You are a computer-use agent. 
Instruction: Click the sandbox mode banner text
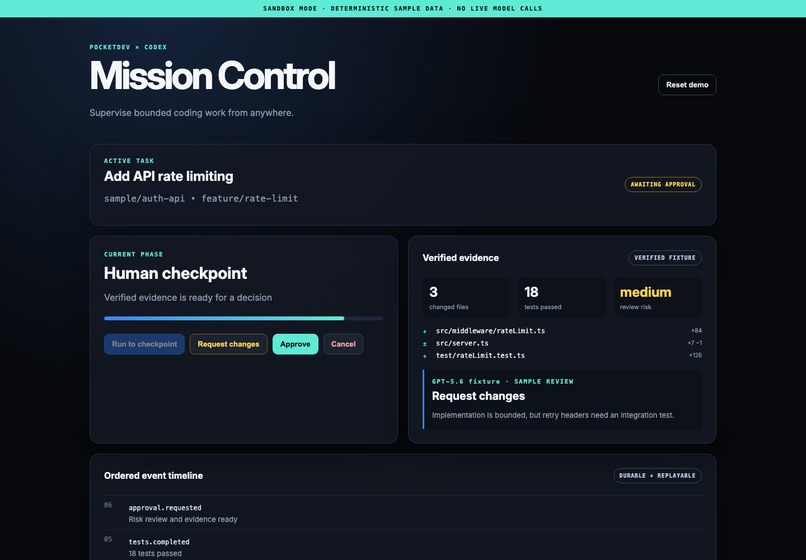click(402, 8)
